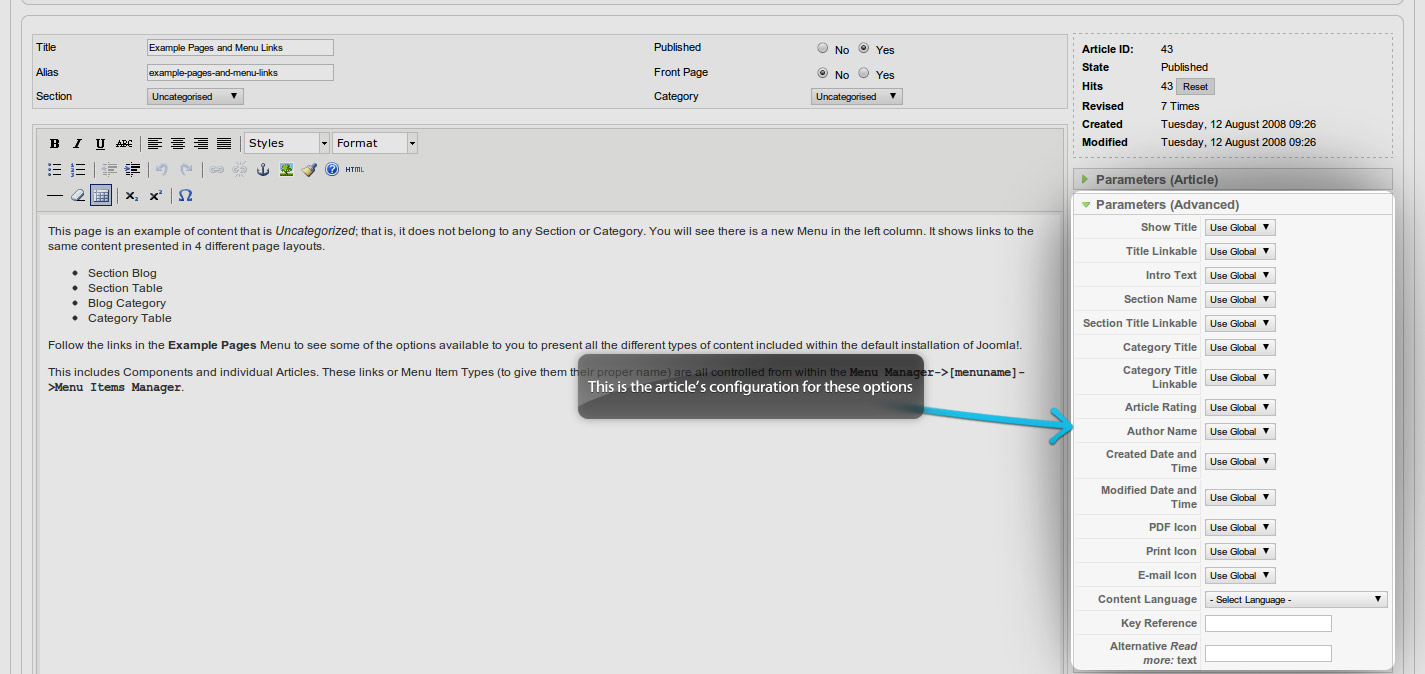Insert an ordered numbered list
Image resolution: width=1425 pixels, height=674 pixels.
coord(78,170)
